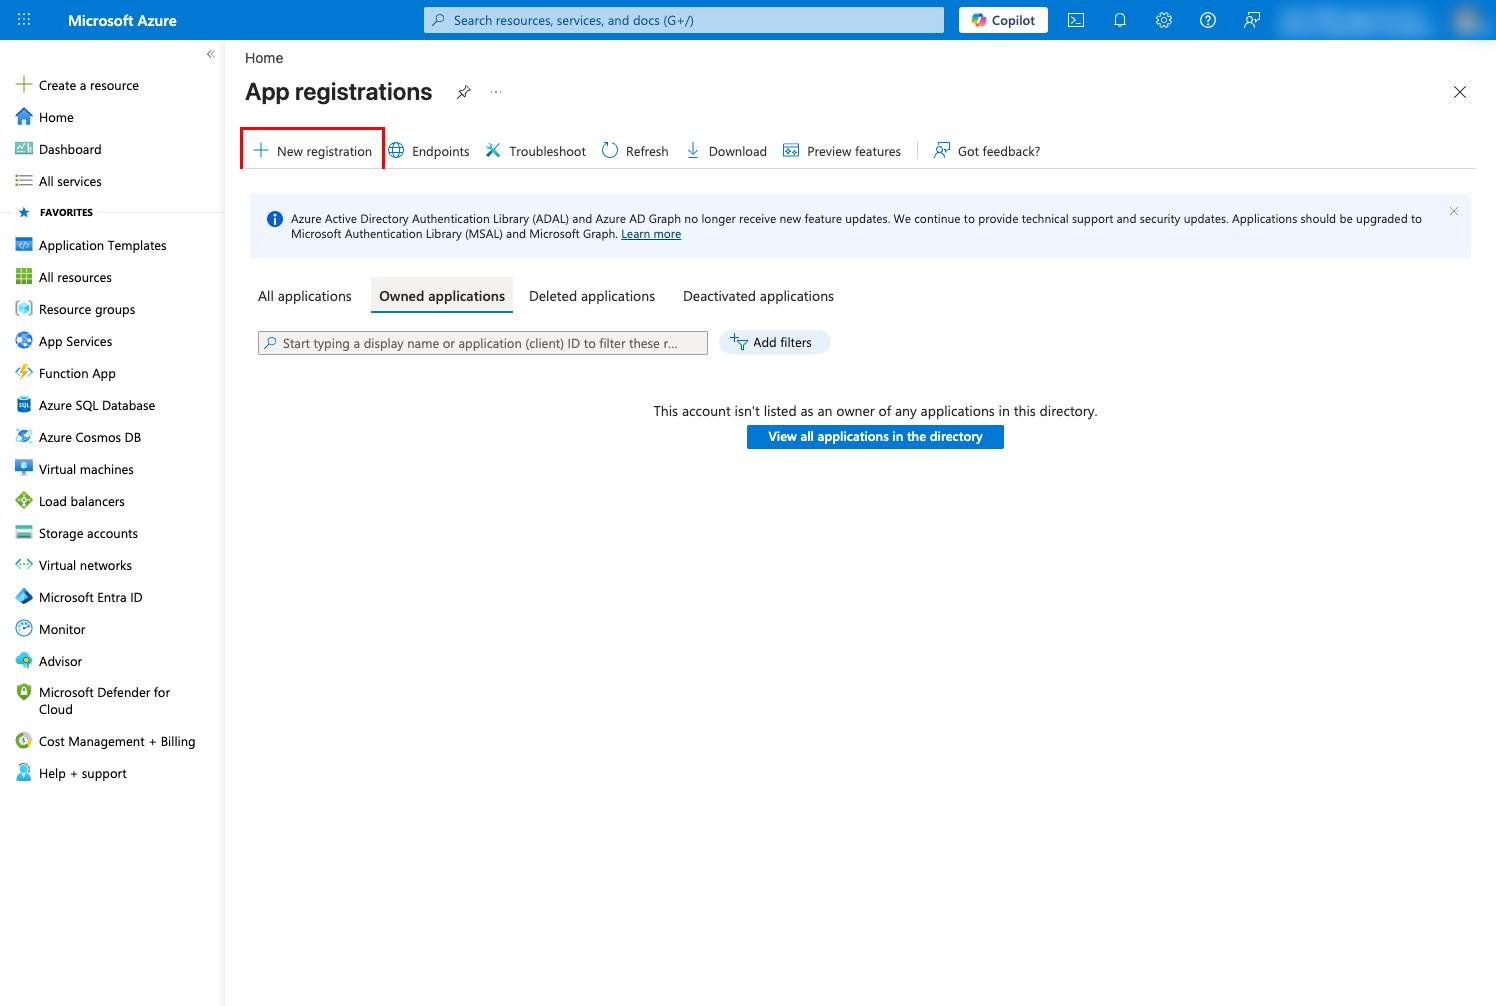
Task: Switch to Deleted applications tab
Action: [x=592, y=296]
